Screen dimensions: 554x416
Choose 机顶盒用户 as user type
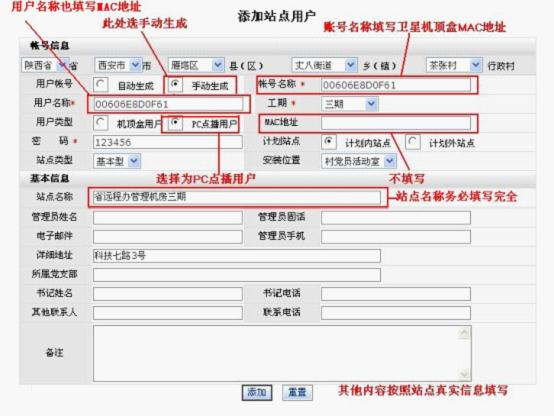point(100,123)
